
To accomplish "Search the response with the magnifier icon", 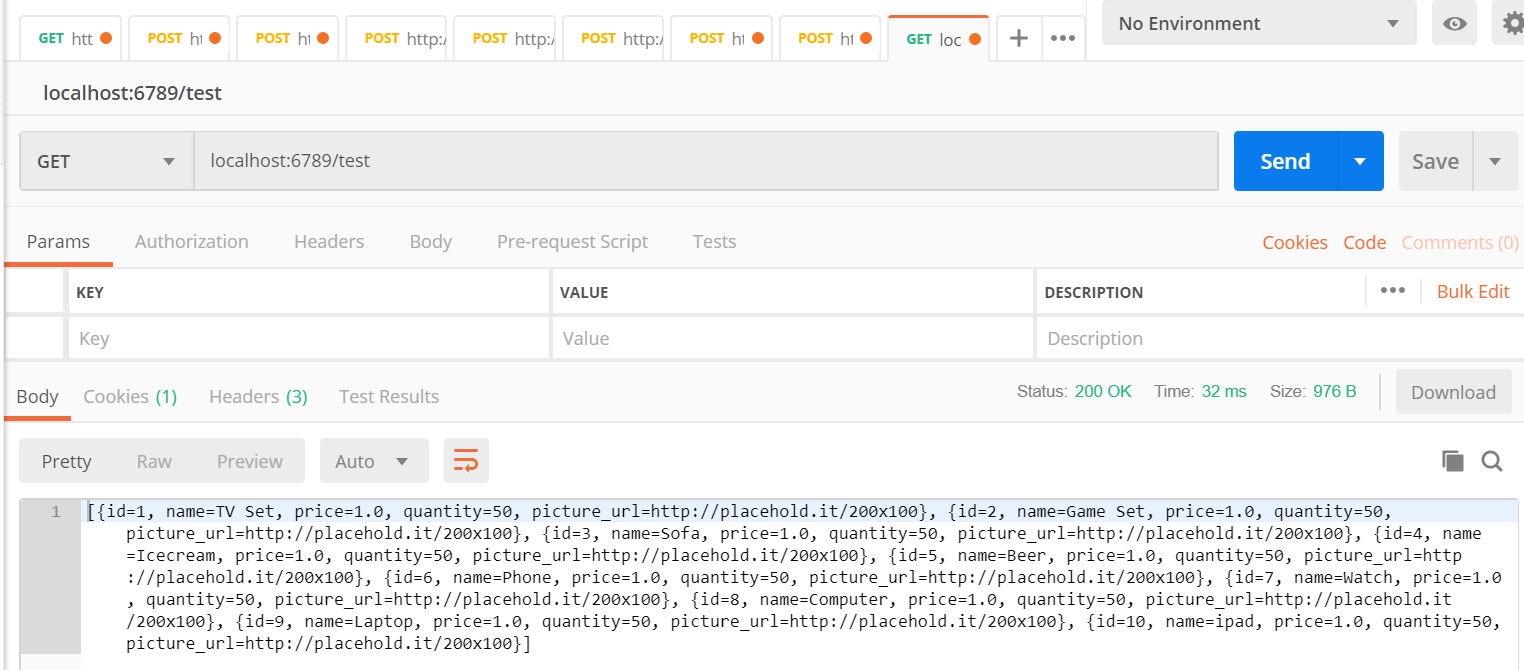I will (1491, 460).
